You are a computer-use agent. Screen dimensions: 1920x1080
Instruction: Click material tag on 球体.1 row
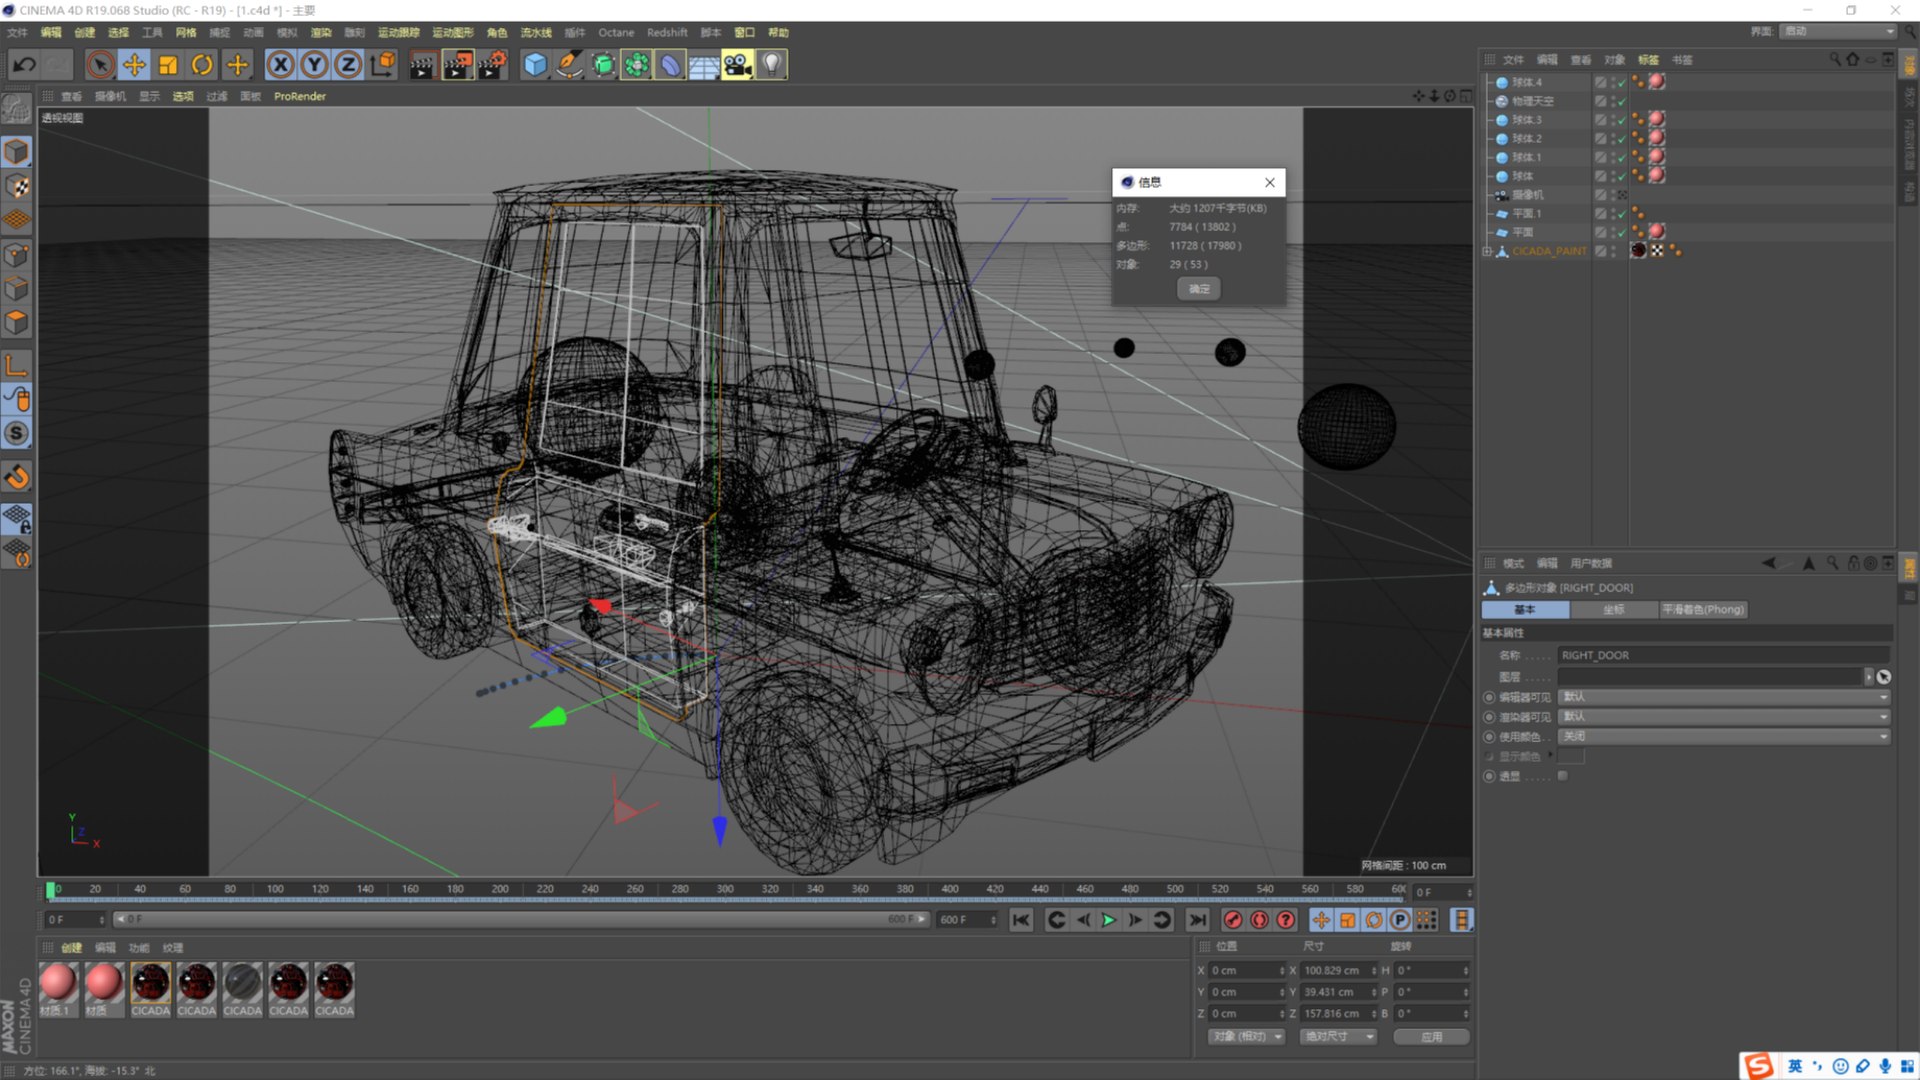click(x=1657, y=157)
